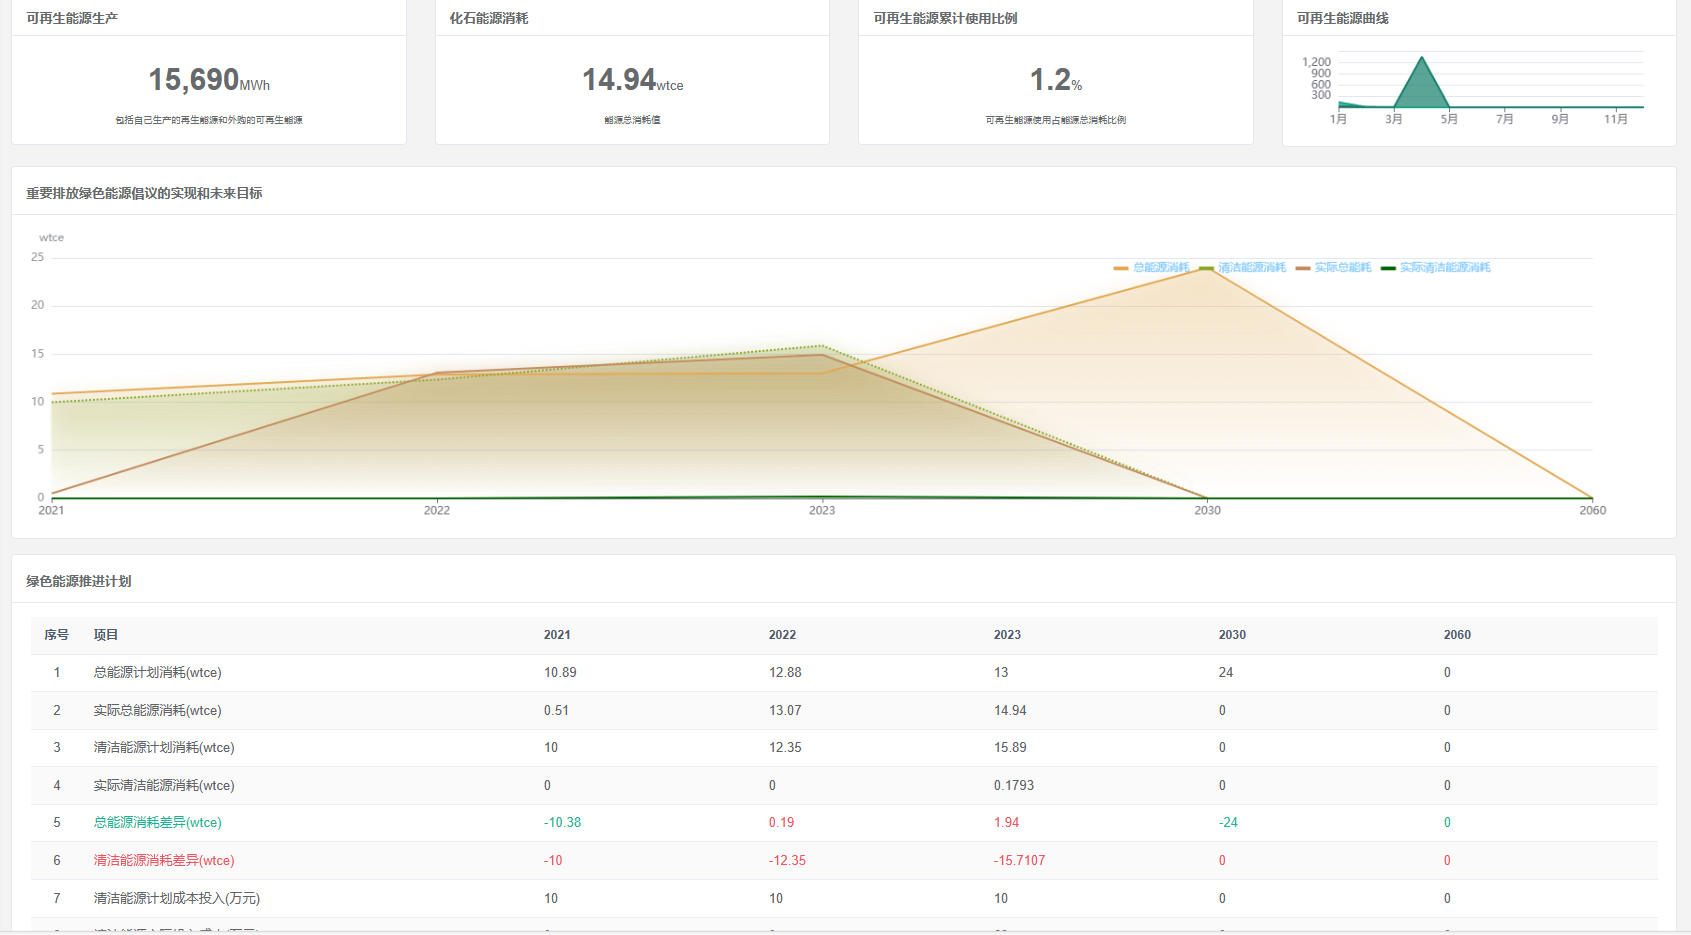1691x935 pixels.
Task: Click the 可再生能源生产 card title
Action: click(72, 18)
